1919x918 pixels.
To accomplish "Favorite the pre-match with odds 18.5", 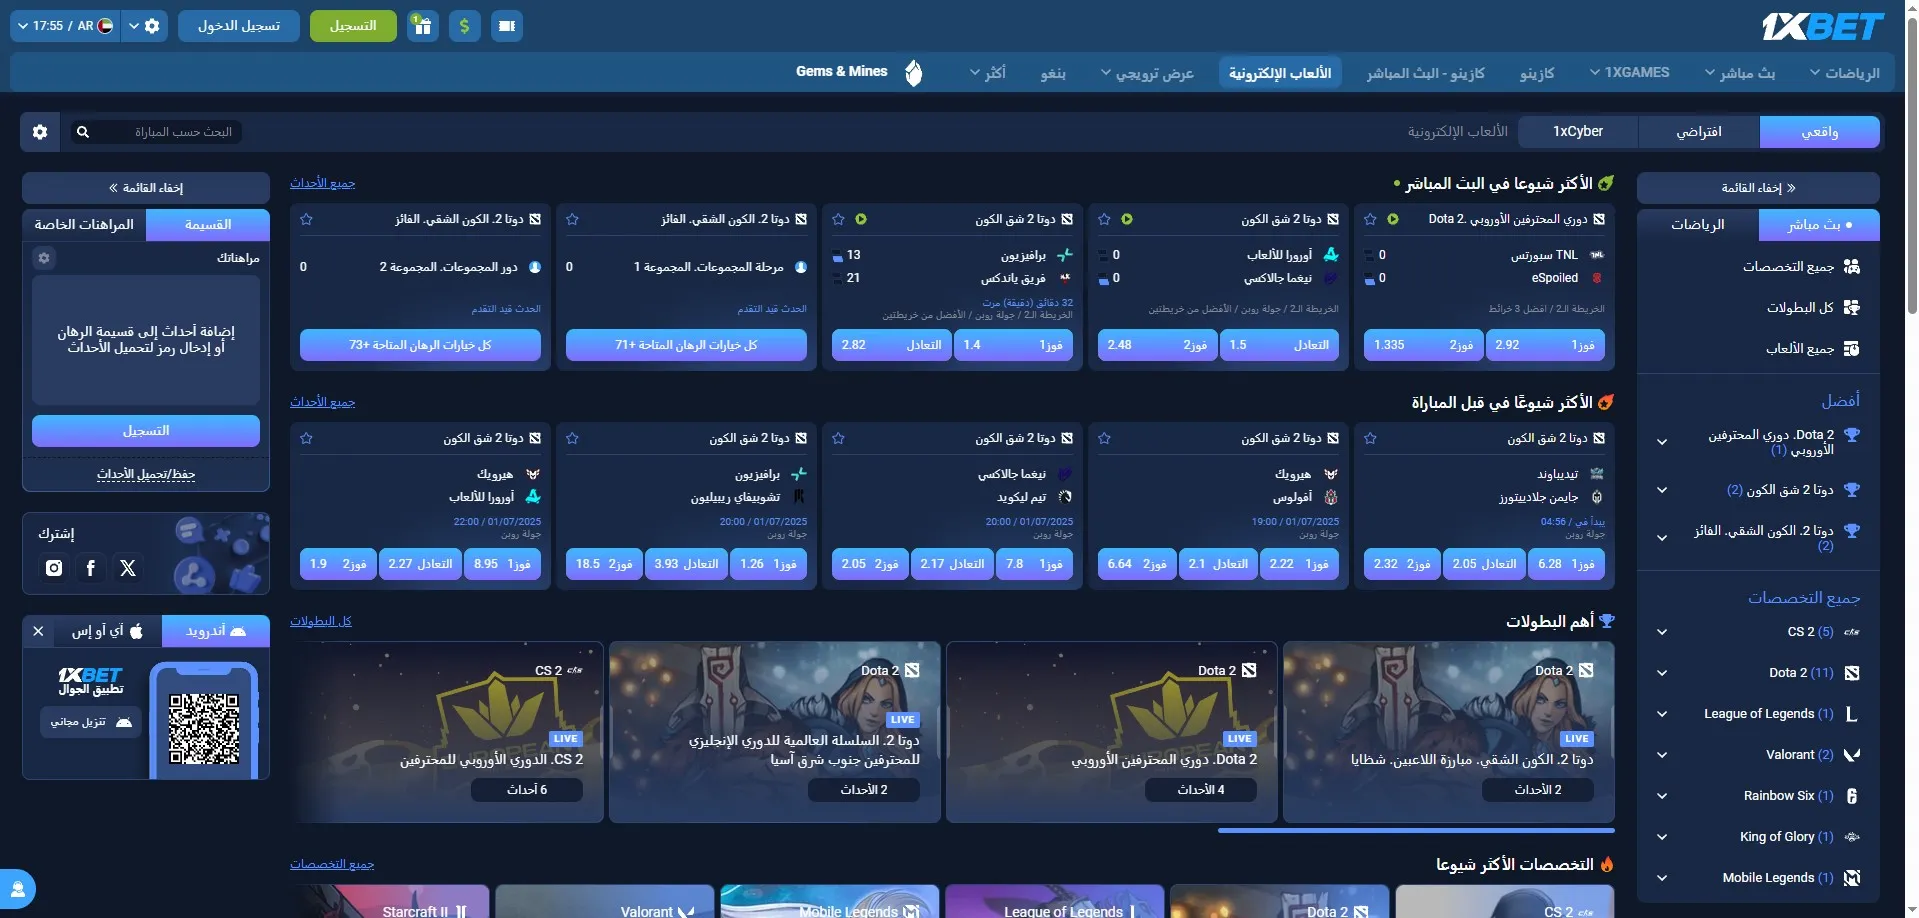I will [572, 438].
